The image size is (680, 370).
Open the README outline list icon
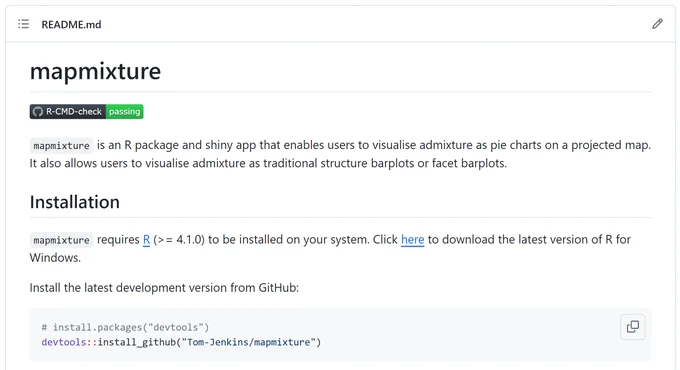(x=23, y=24)
